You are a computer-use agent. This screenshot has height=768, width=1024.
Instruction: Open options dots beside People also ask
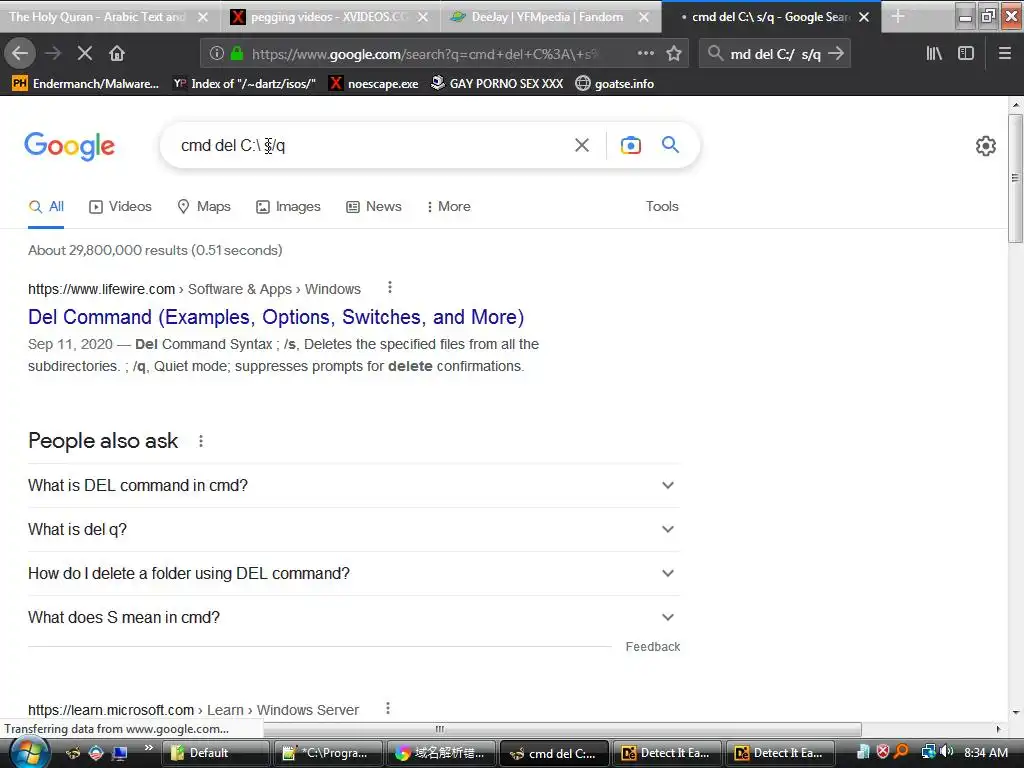(201, 441)
